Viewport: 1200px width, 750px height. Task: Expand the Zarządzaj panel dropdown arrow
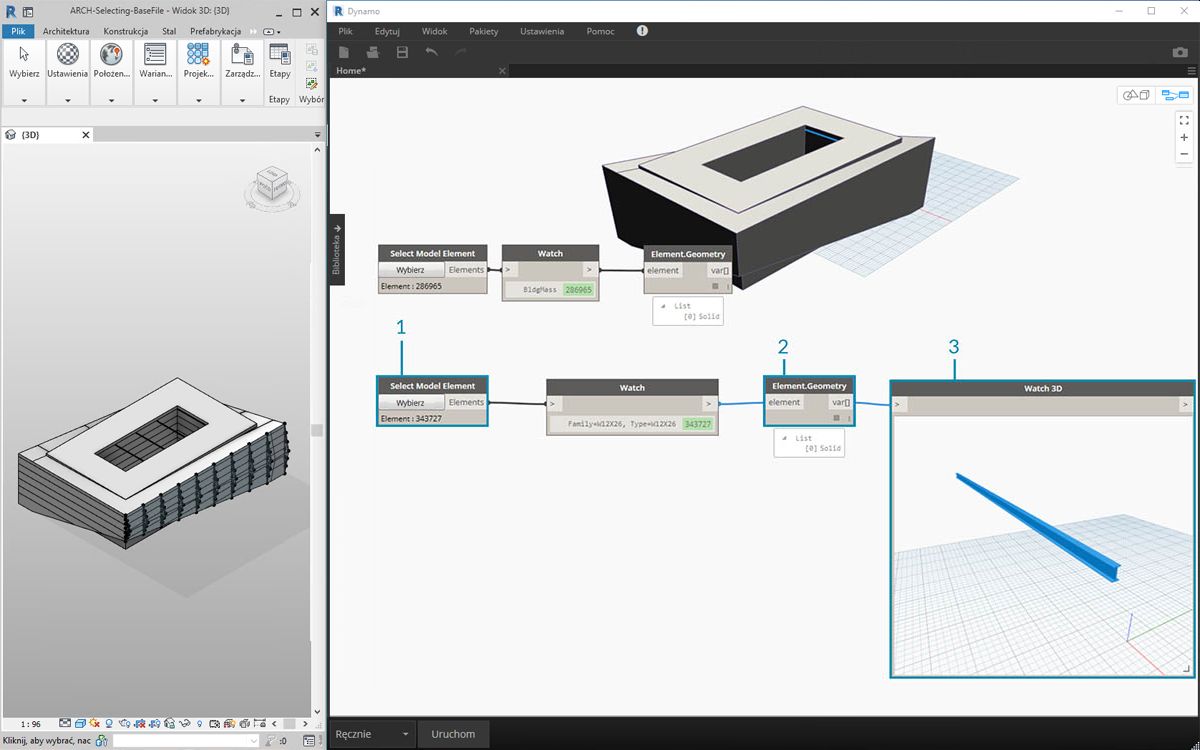point(242,100)
